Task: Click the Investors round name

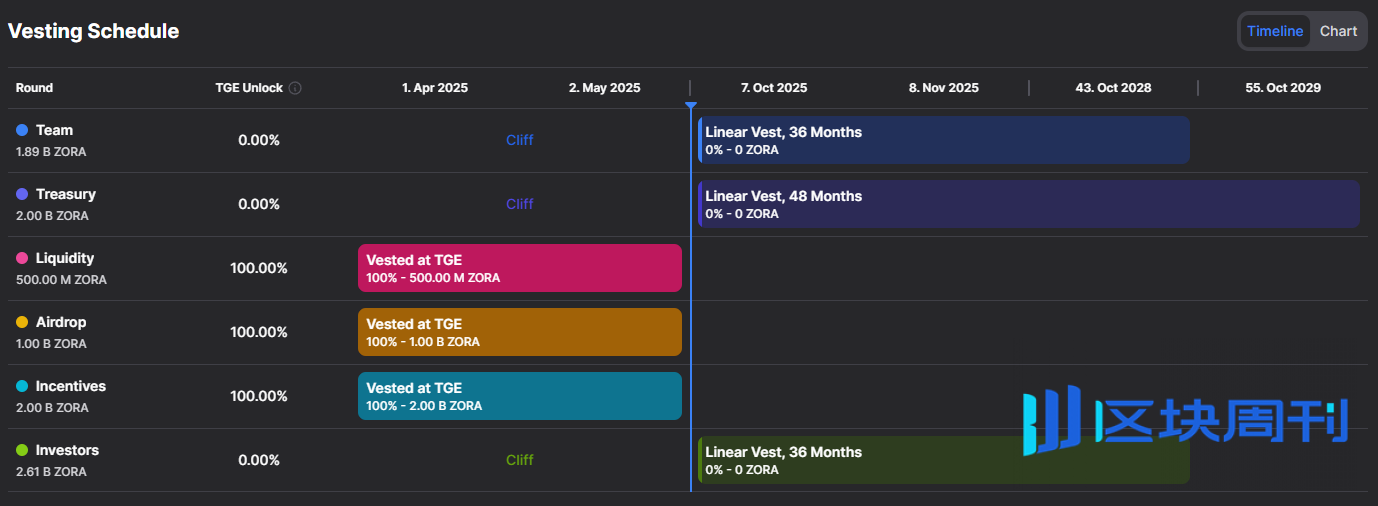Action: (67, 450)
